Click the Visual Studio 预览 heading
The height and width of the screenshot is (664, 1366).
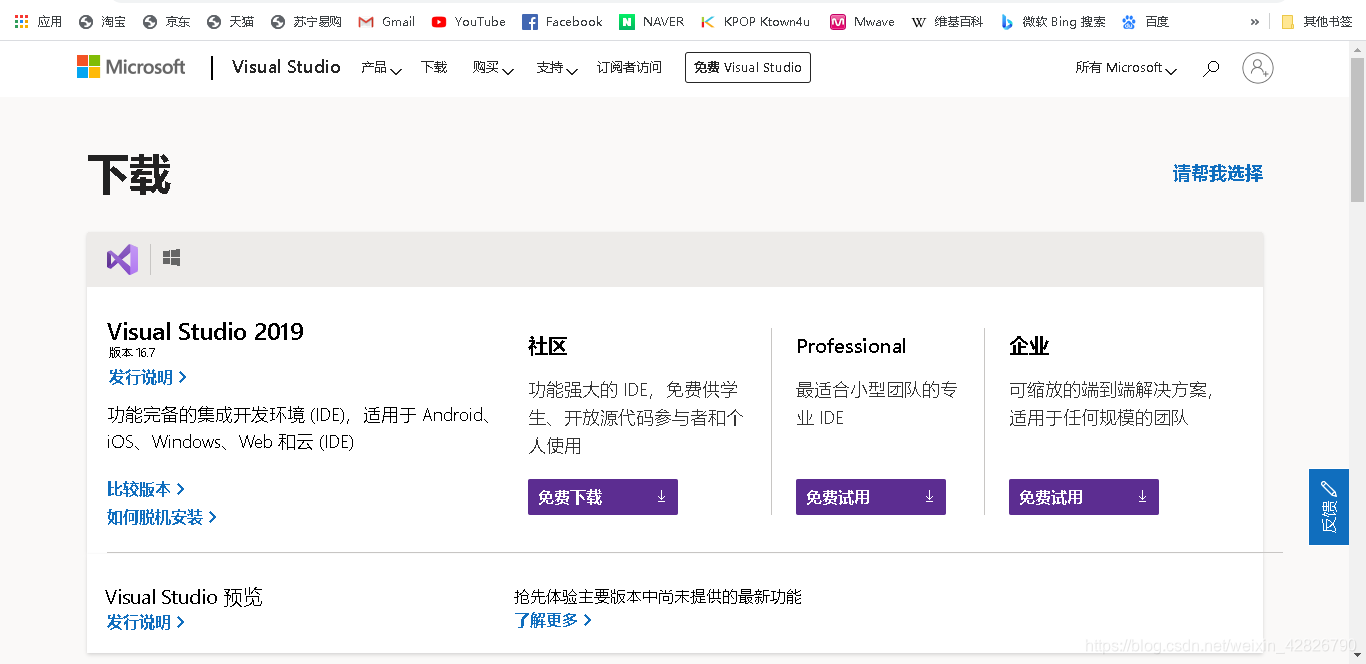coord(184,597)
